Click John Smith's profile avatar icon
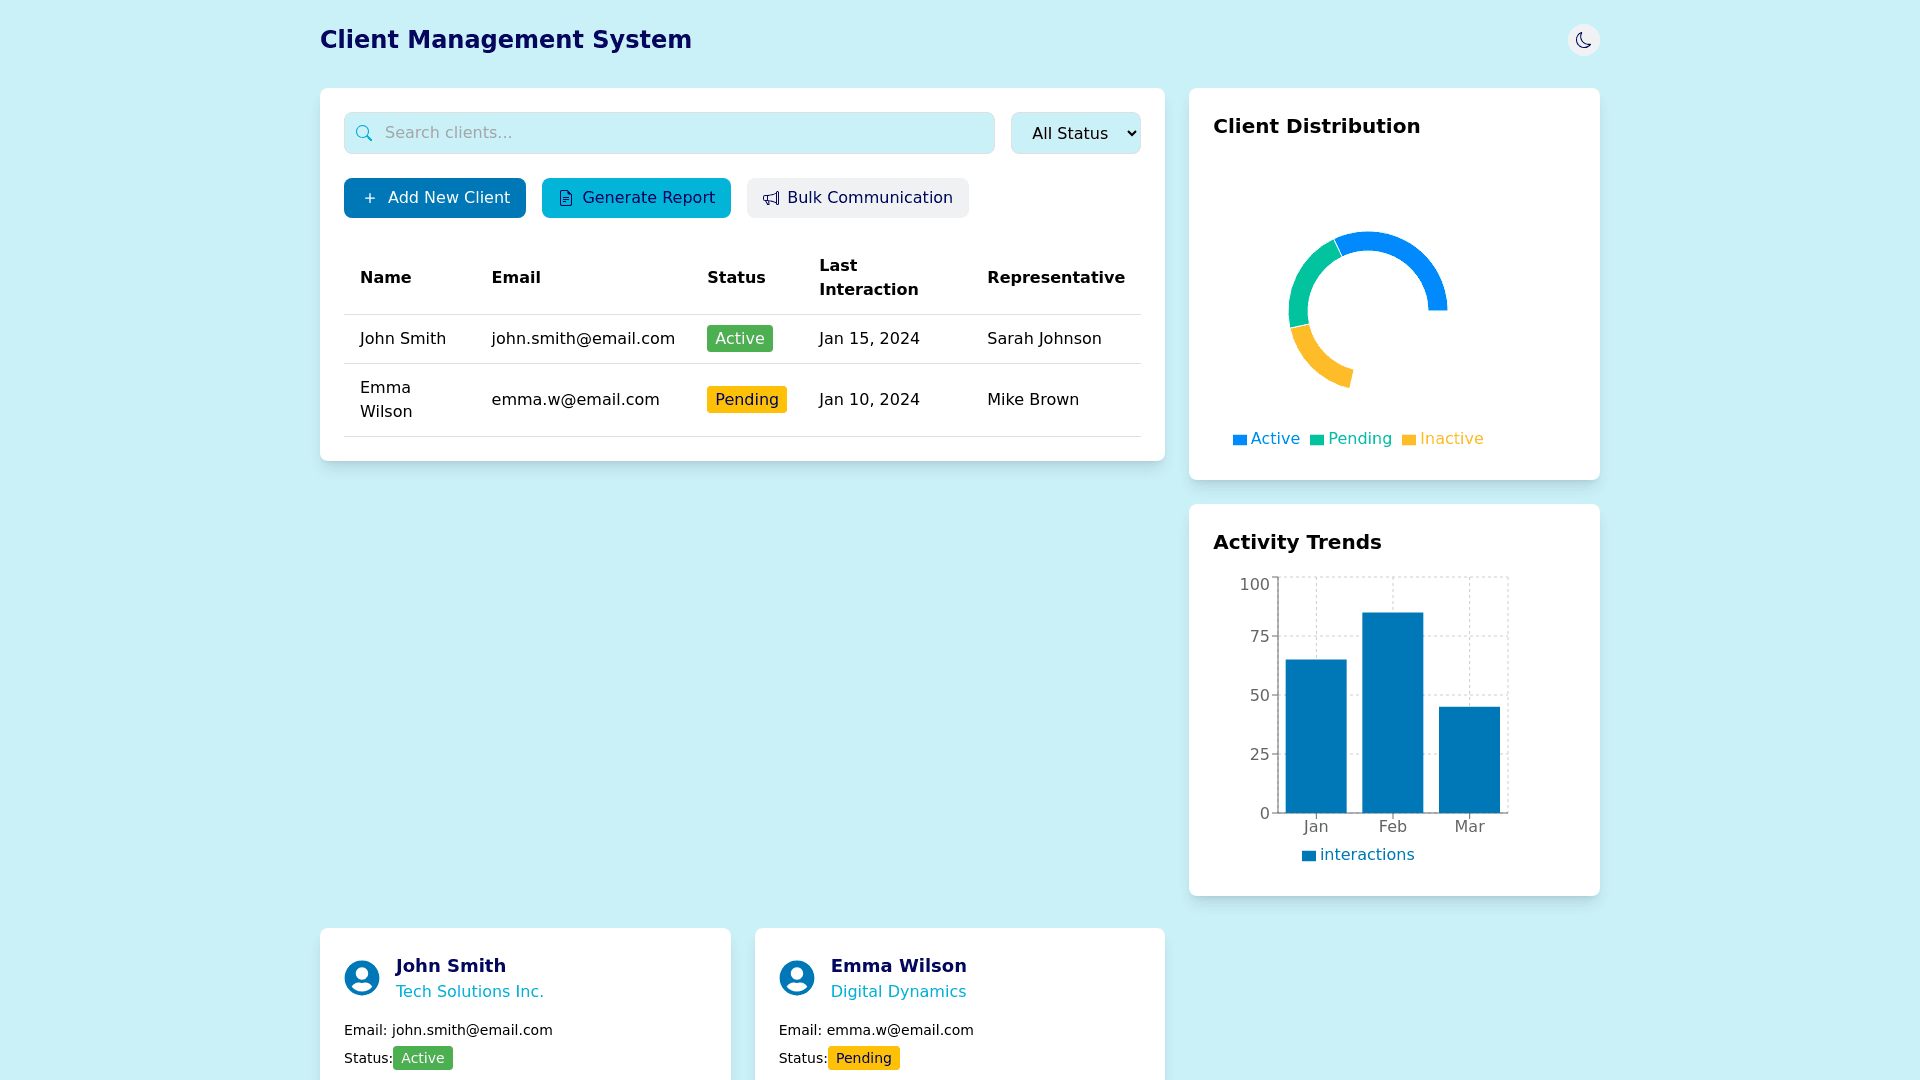 click(362, 978)
